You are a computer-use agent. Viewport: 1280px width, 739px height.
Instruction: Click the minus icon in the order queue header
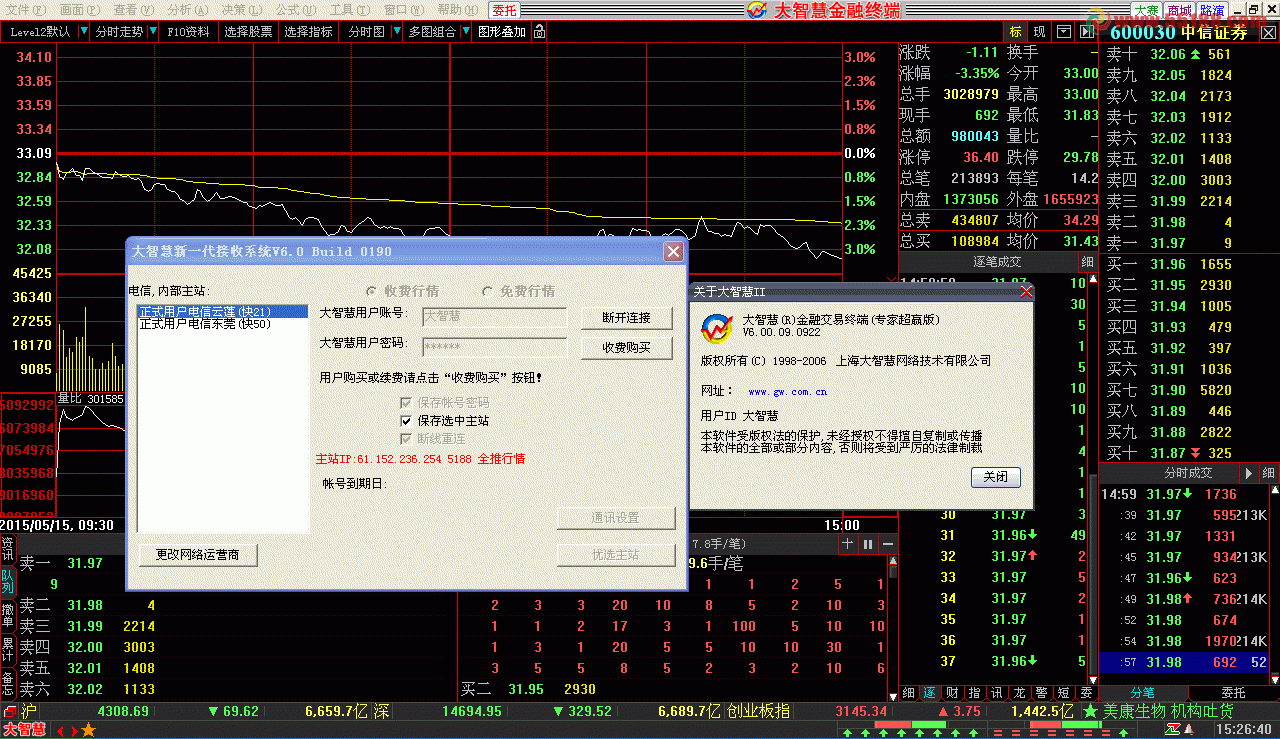[887, 543]
